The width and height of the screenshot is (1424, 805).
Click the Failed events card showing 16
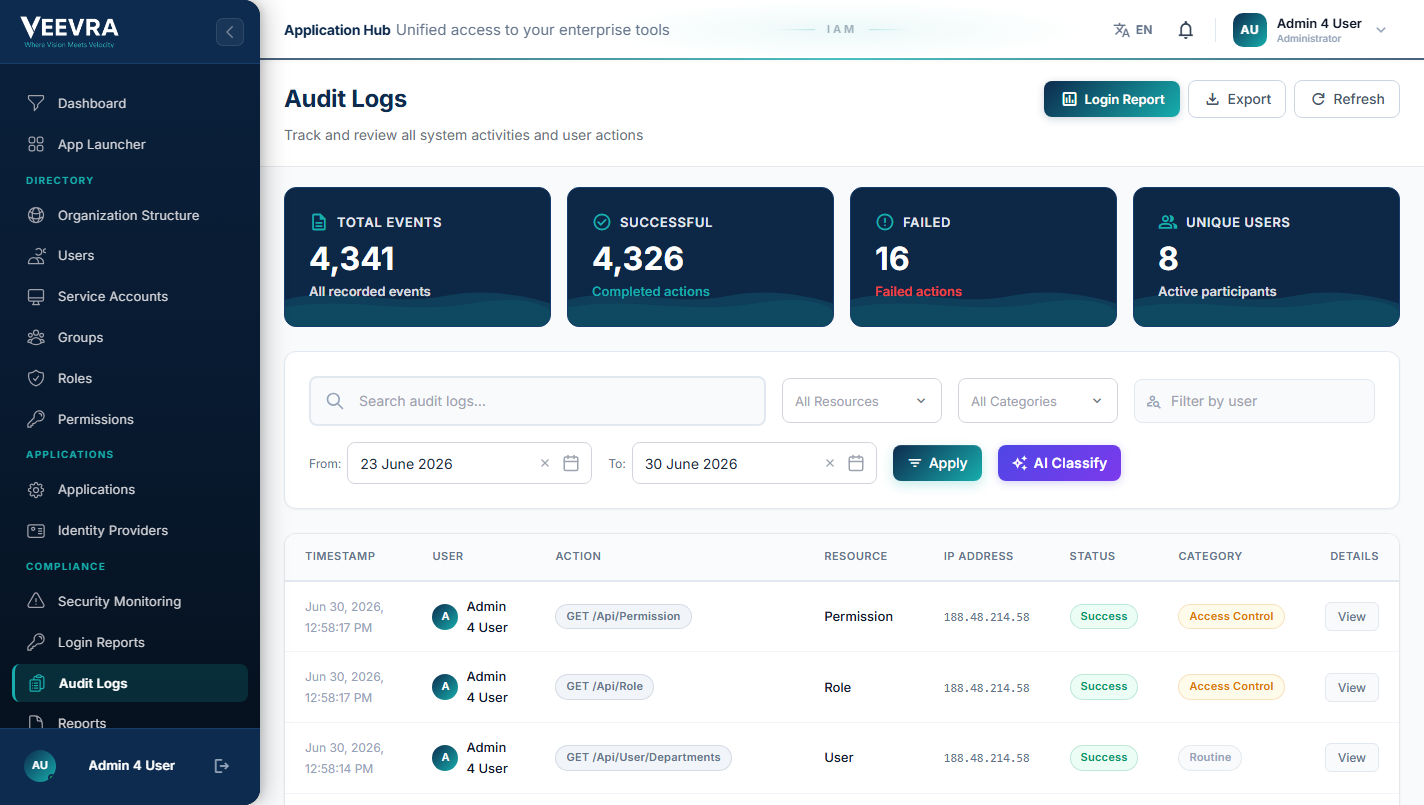pos(983,257)
